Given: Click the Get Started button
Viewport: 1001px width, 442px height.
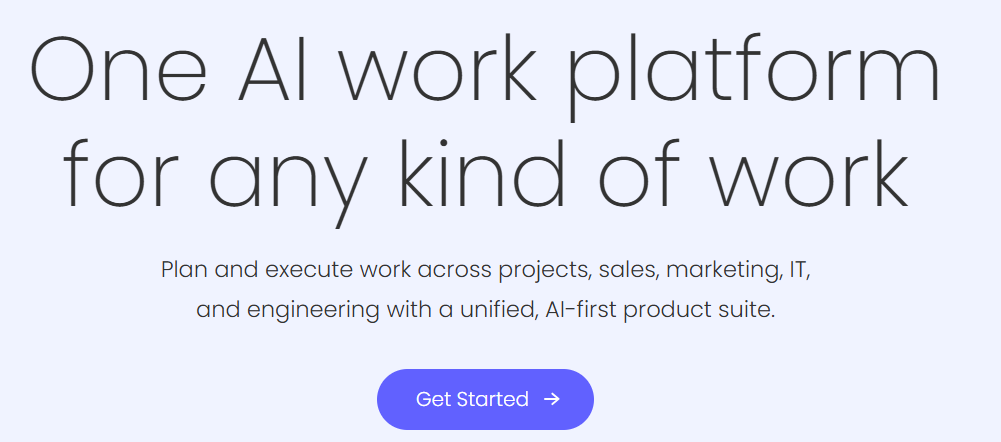Looking at the screenshot, I should tap(485, 399).
